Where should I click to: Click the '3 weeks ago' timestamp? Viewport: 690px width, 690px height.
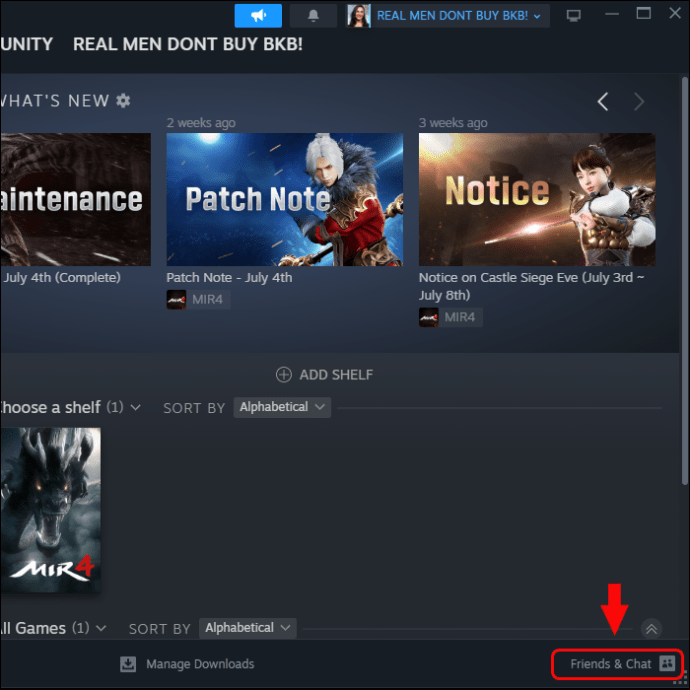(x=453, y=123)
